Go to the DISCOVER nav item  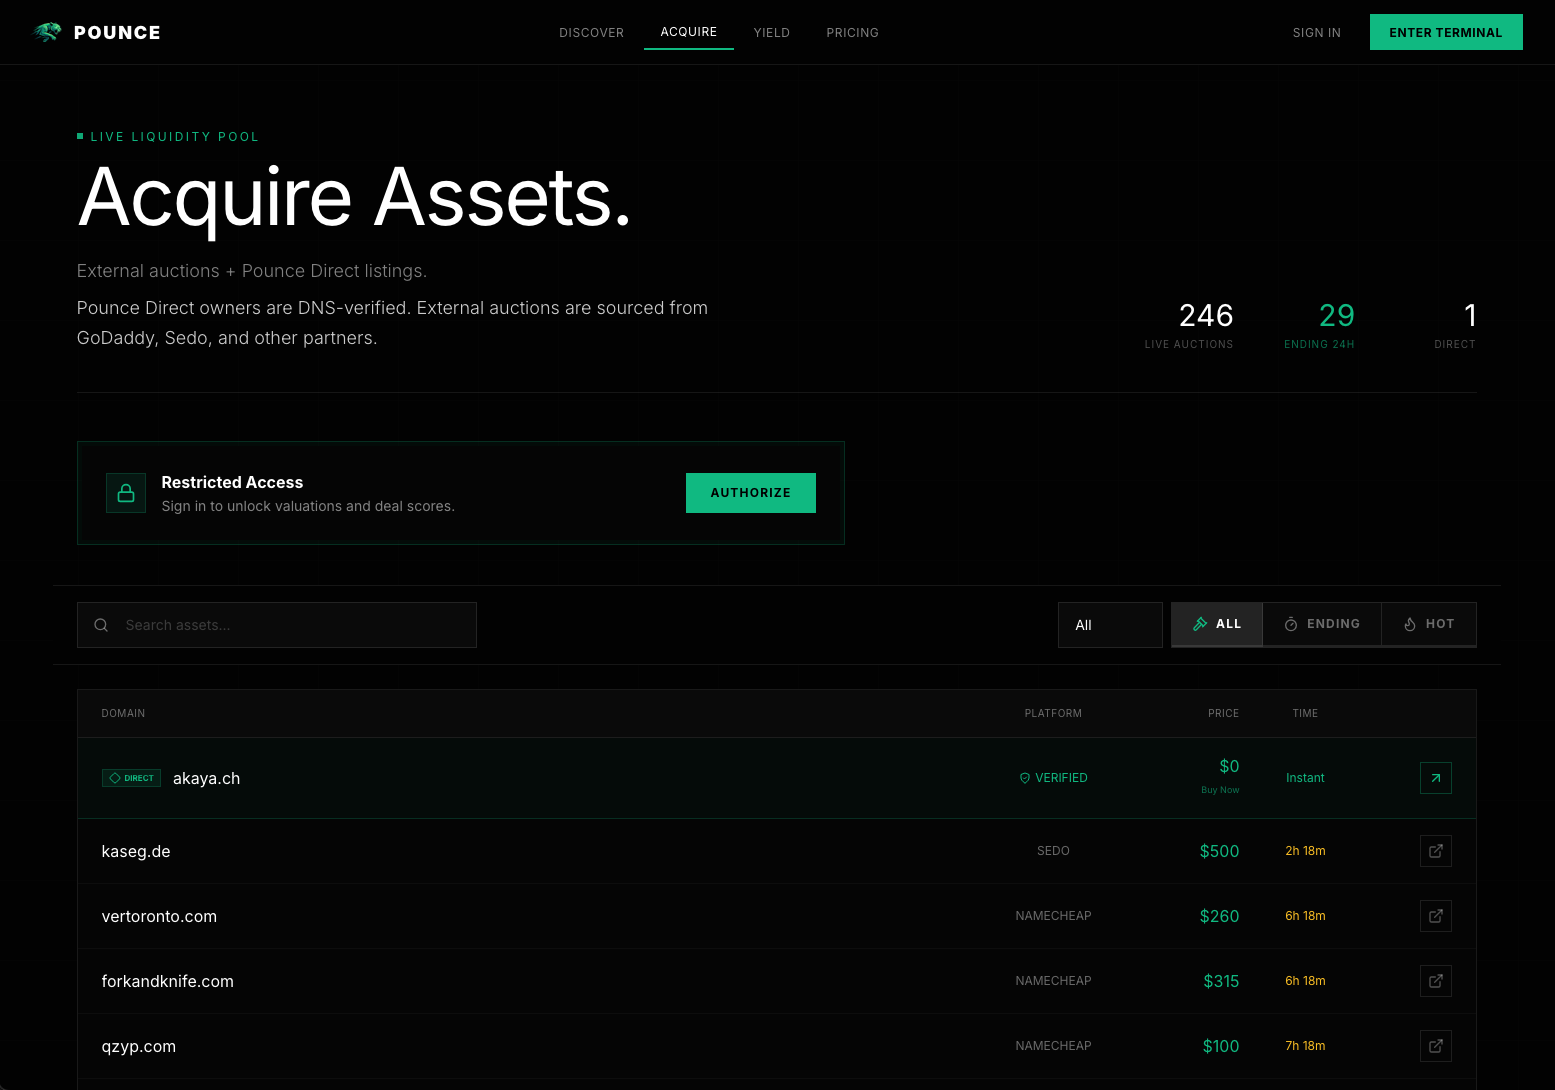pyautogui.click(x=591, y=33)
